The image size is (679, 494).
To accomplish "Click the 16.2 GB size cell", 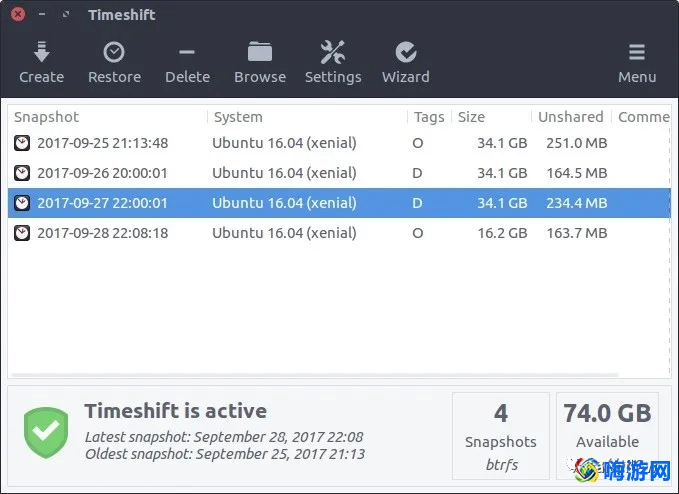I will [502, 233].
